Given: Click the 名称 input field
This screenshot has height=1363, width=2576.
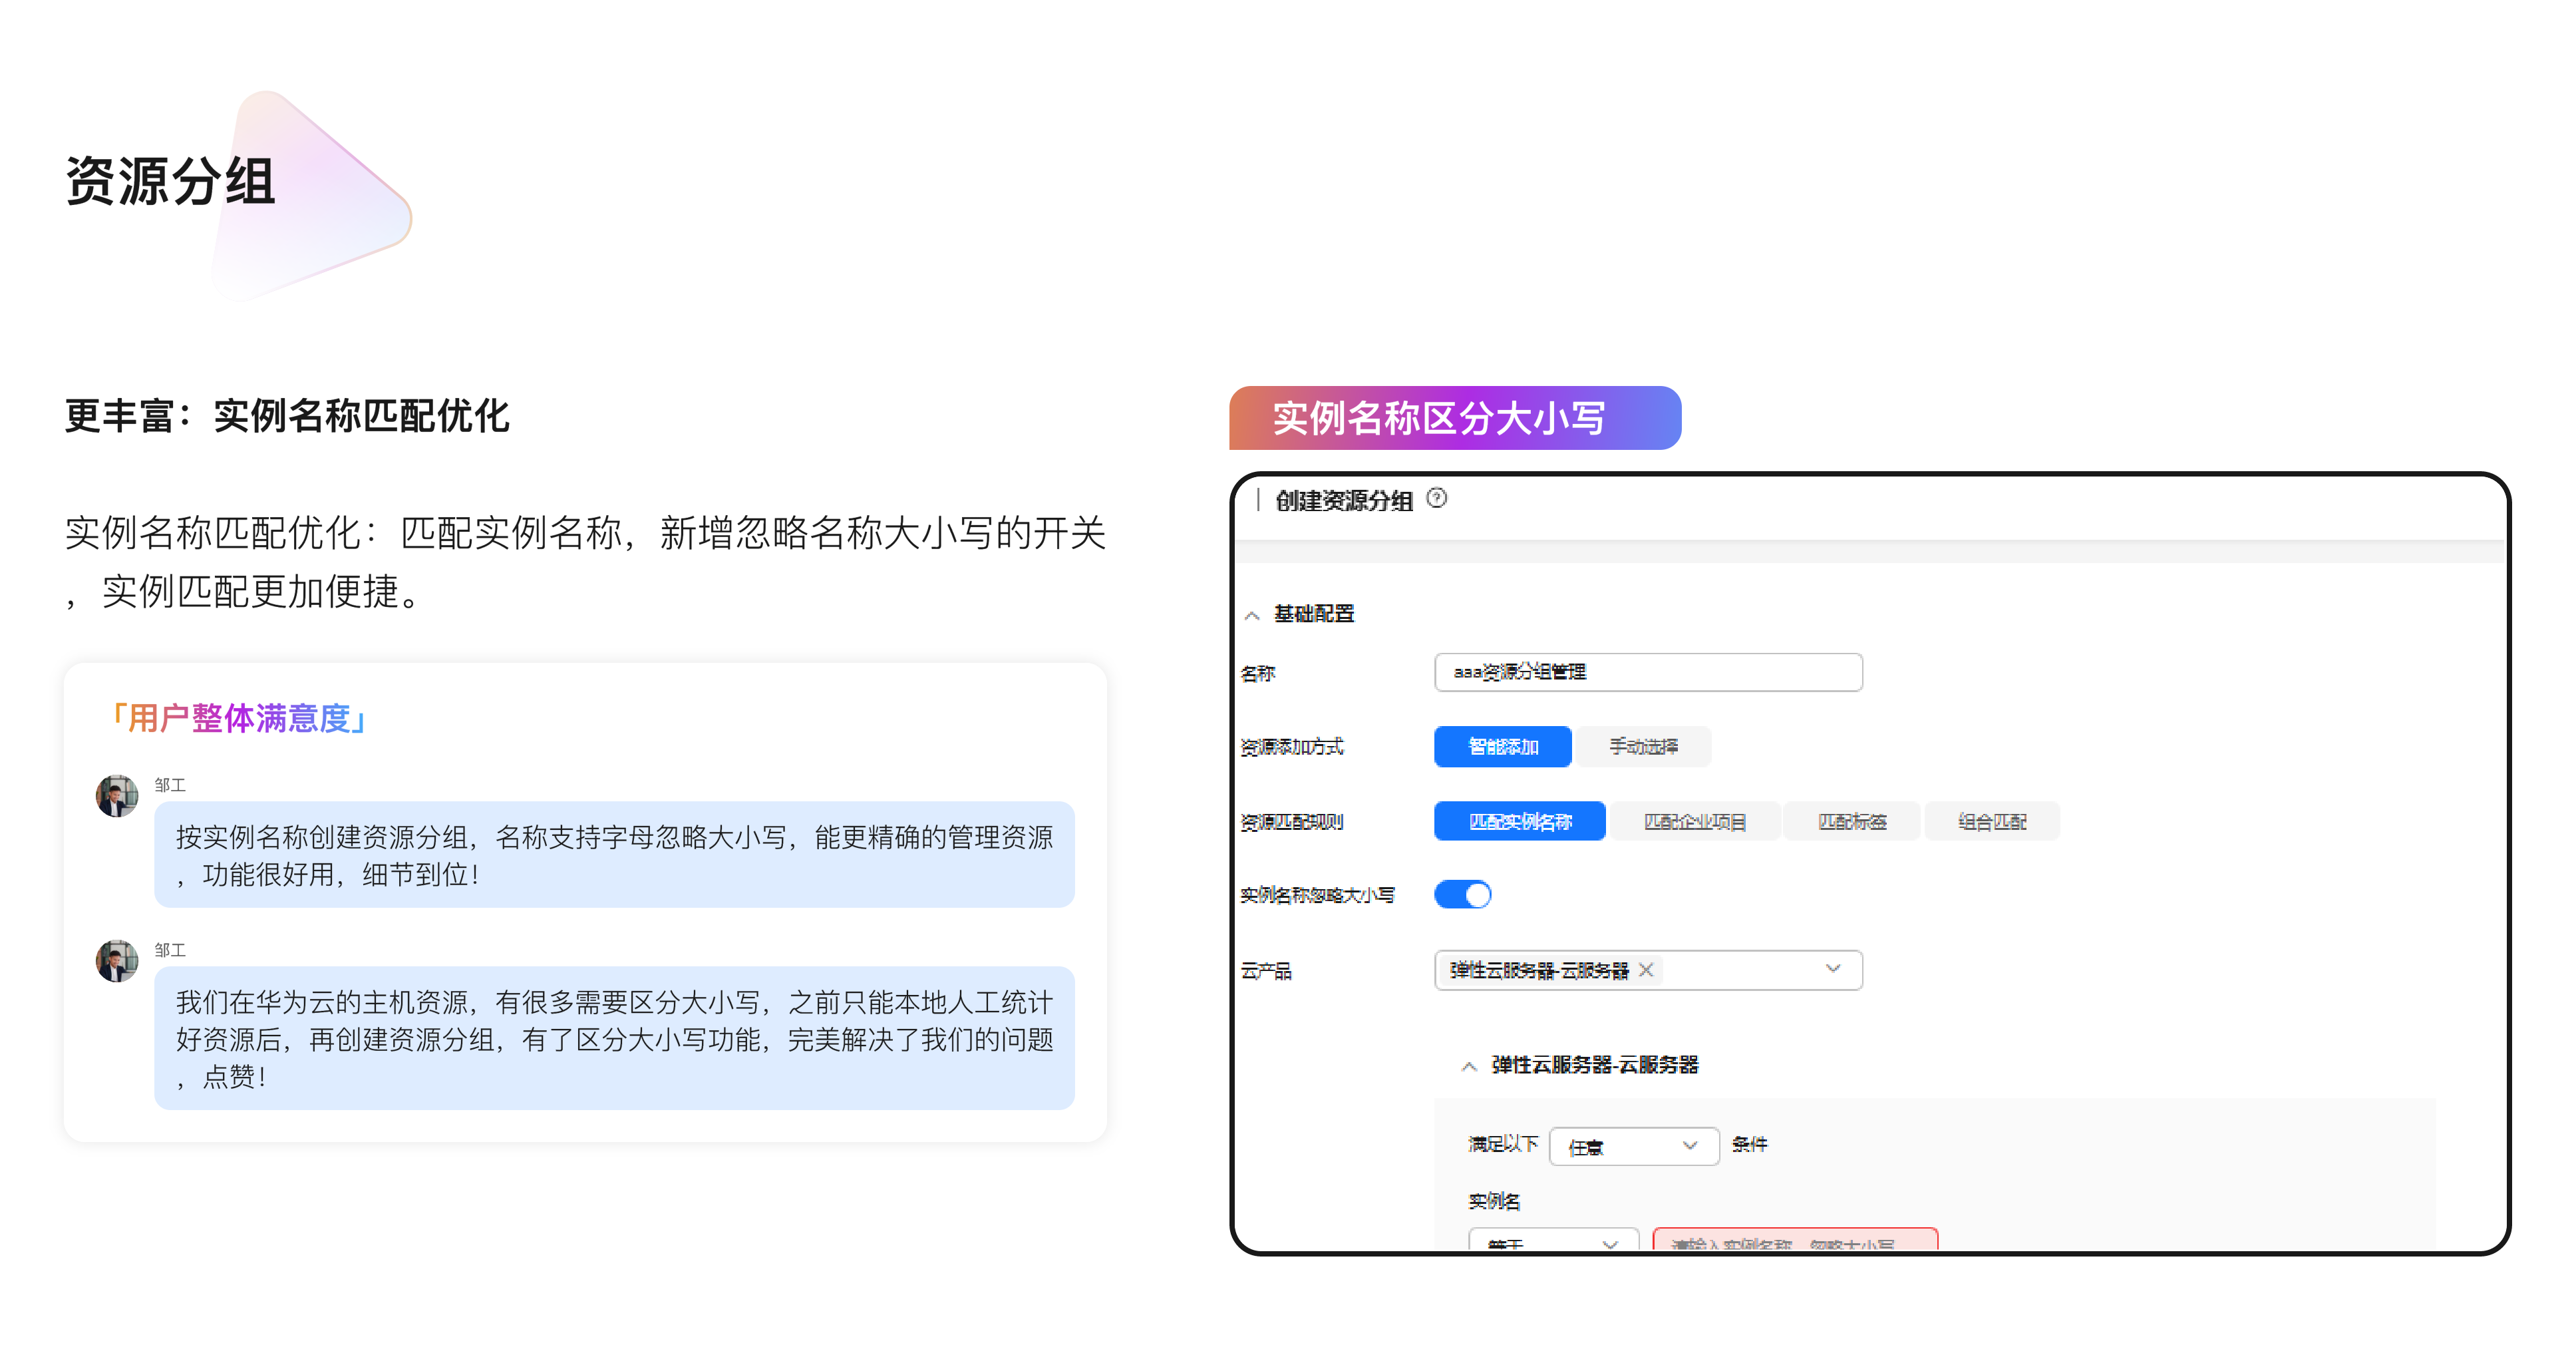Looking at the screenshot, I should (1647, 672).
